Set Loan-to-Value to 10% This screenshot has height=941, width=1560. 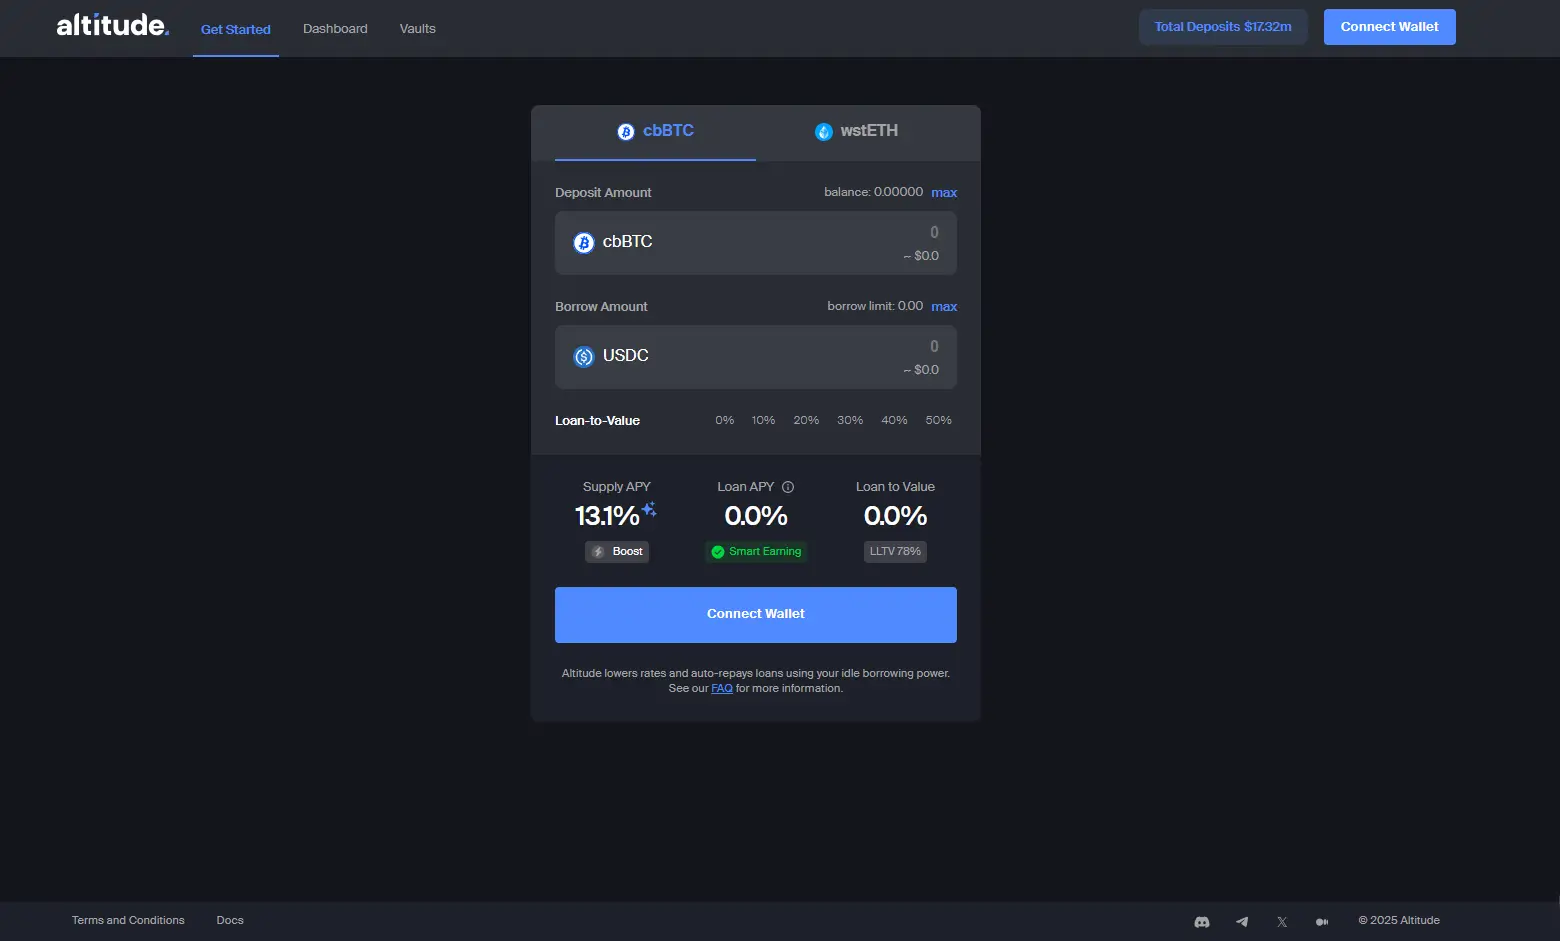click(764, 421)
